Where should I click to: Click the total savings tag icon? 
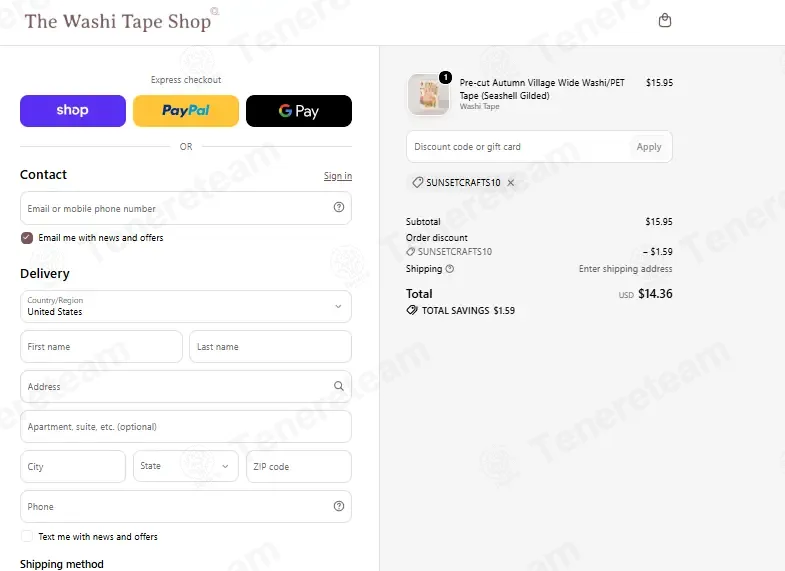(x=412, y=310)
